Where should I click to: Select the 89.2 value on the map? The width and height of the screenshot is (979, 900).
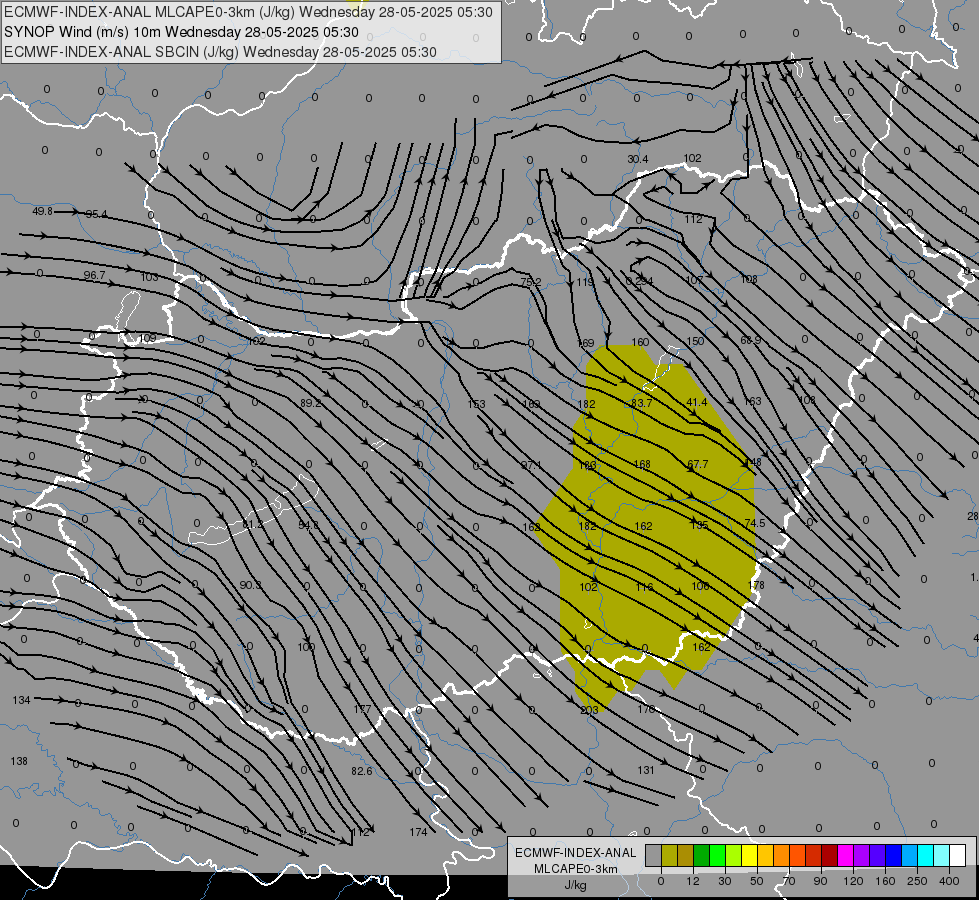[x=310, y=403]
